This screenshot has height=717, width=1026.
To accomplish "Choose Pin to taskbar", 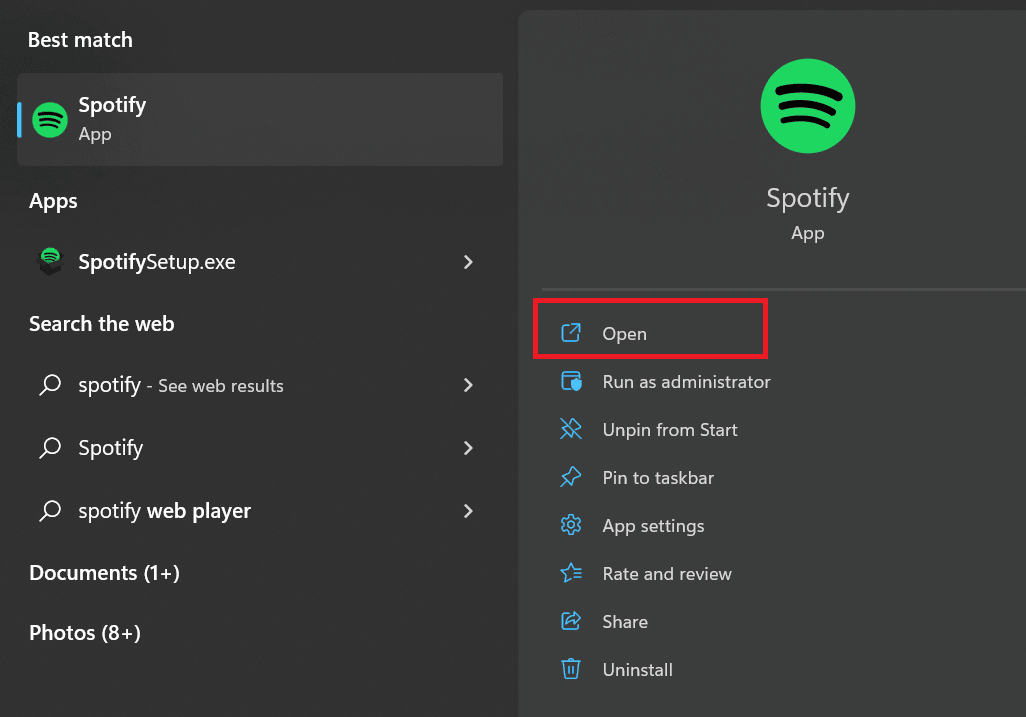I will (x=658, y=478).
